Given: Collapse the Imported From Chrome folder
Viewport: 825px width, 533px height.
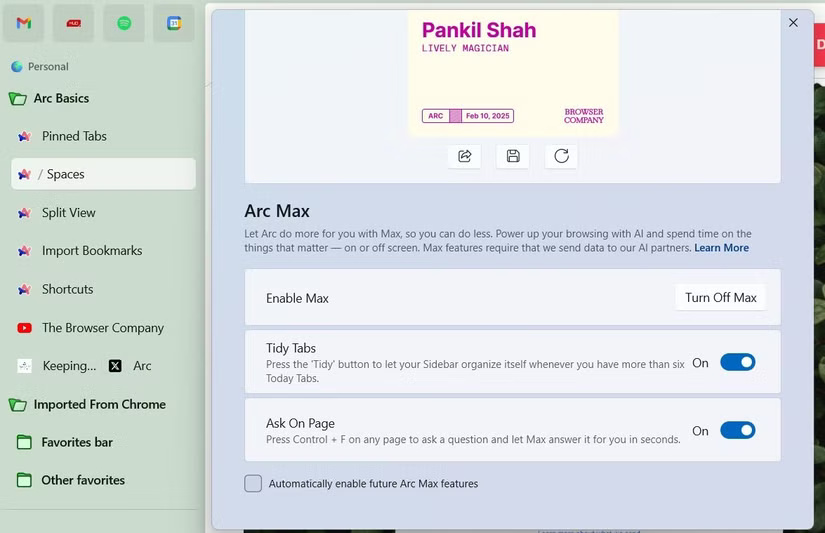Looking at the screenshot, I should [x=87, y=405].
